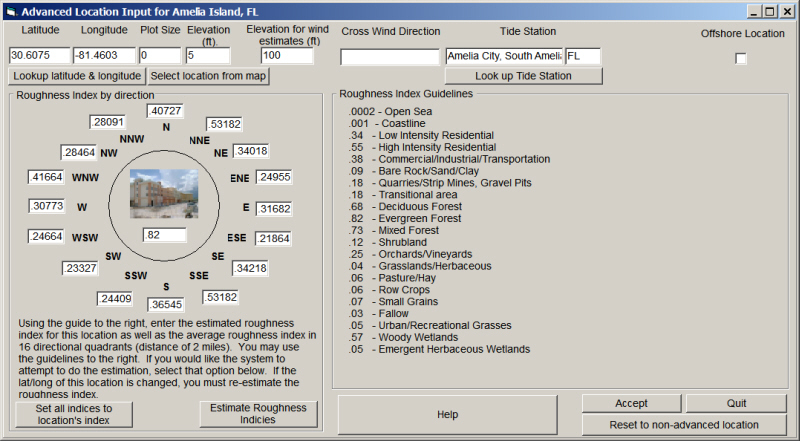Check the Offshore Location checkbox
Screen dimensions: 800x441
click(741, 58)
